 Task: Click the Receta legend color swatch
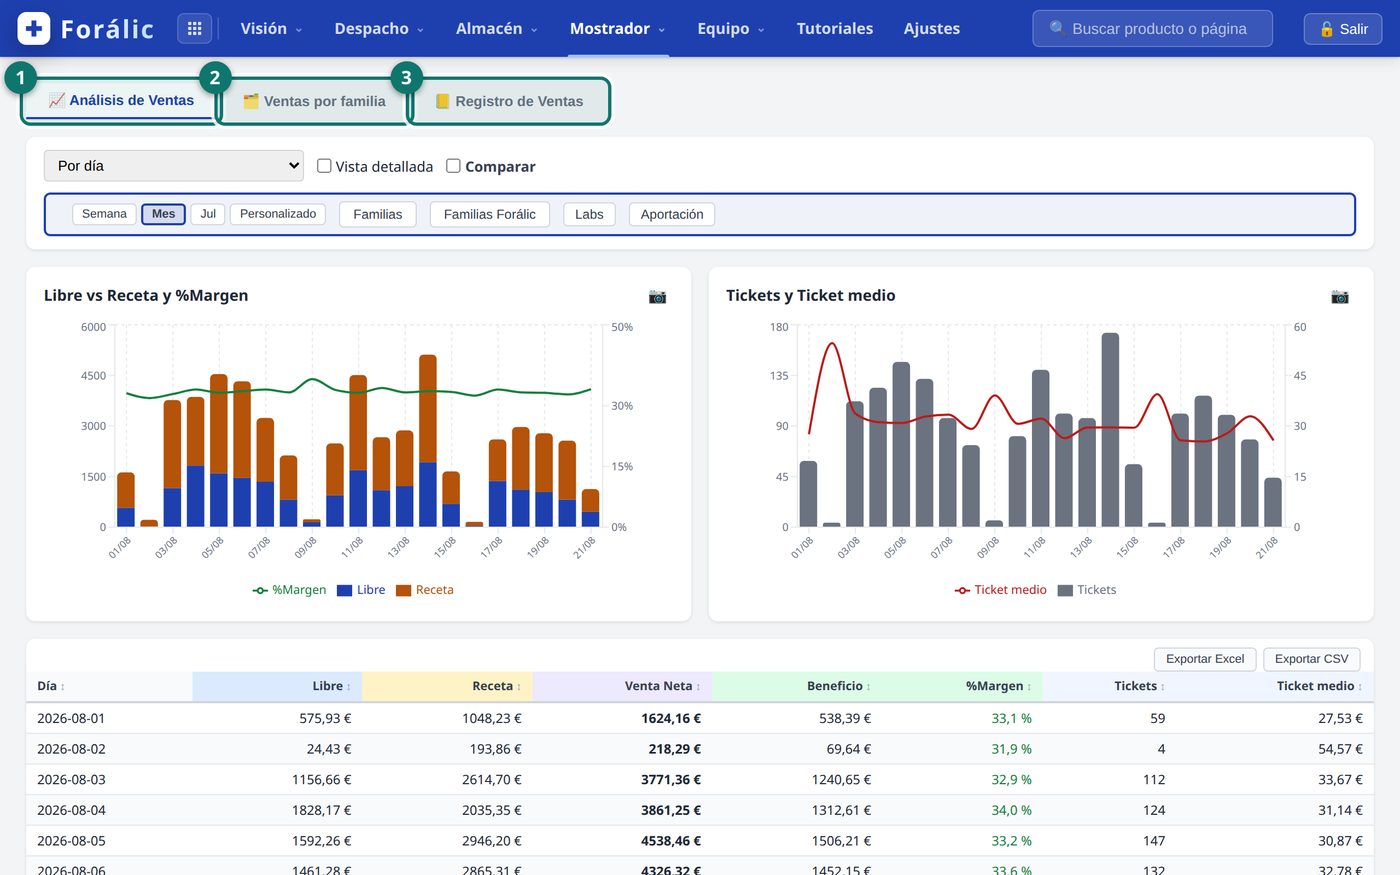pos(403,590)
